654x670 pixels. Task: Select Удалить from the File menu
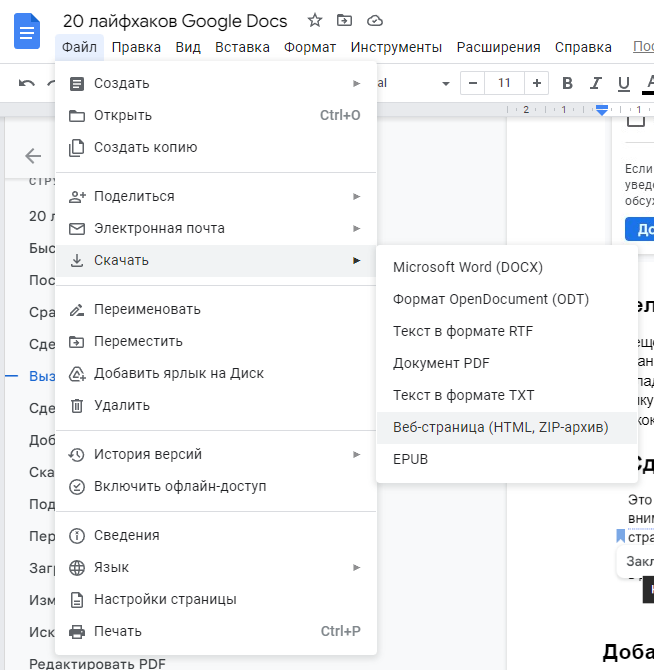(216, 406)
